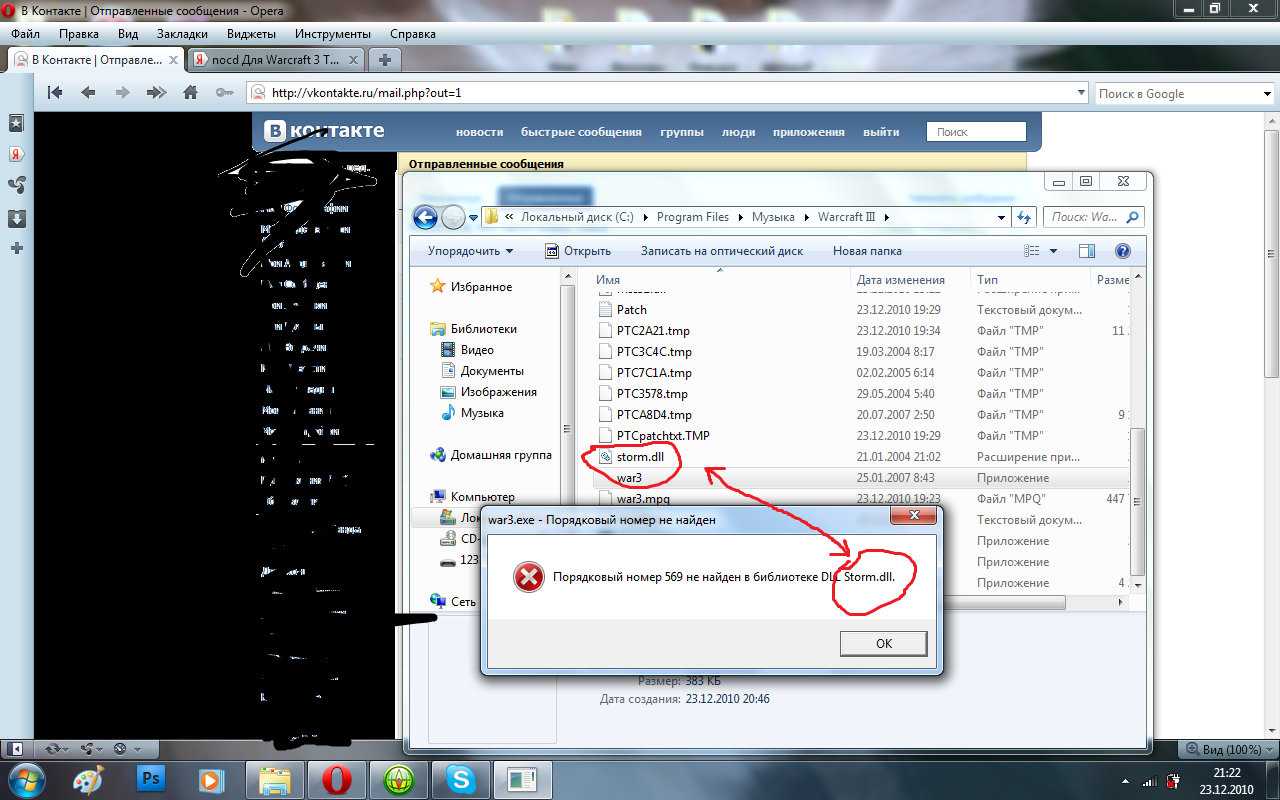Image resolution: width=1280 pixels, height=800 pixels.
Task: Open the downloads panel in Opera sidebar
Action: pos(17,218)
